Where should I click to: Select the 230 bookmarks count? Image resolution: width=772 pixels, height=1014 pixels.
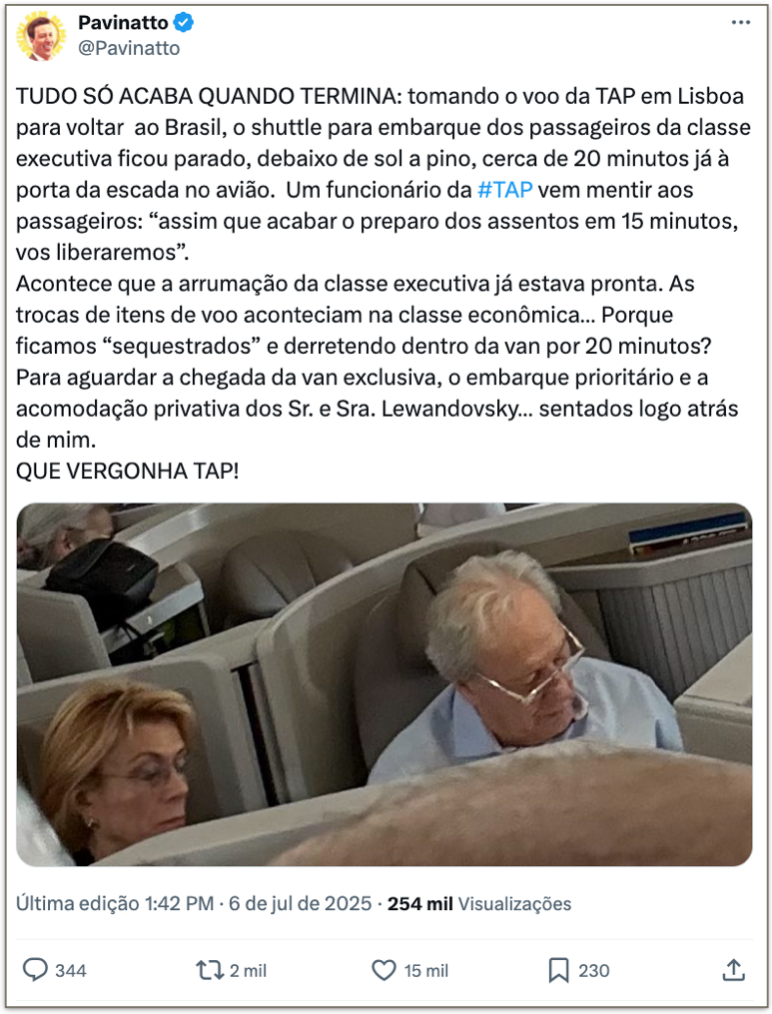594,971
